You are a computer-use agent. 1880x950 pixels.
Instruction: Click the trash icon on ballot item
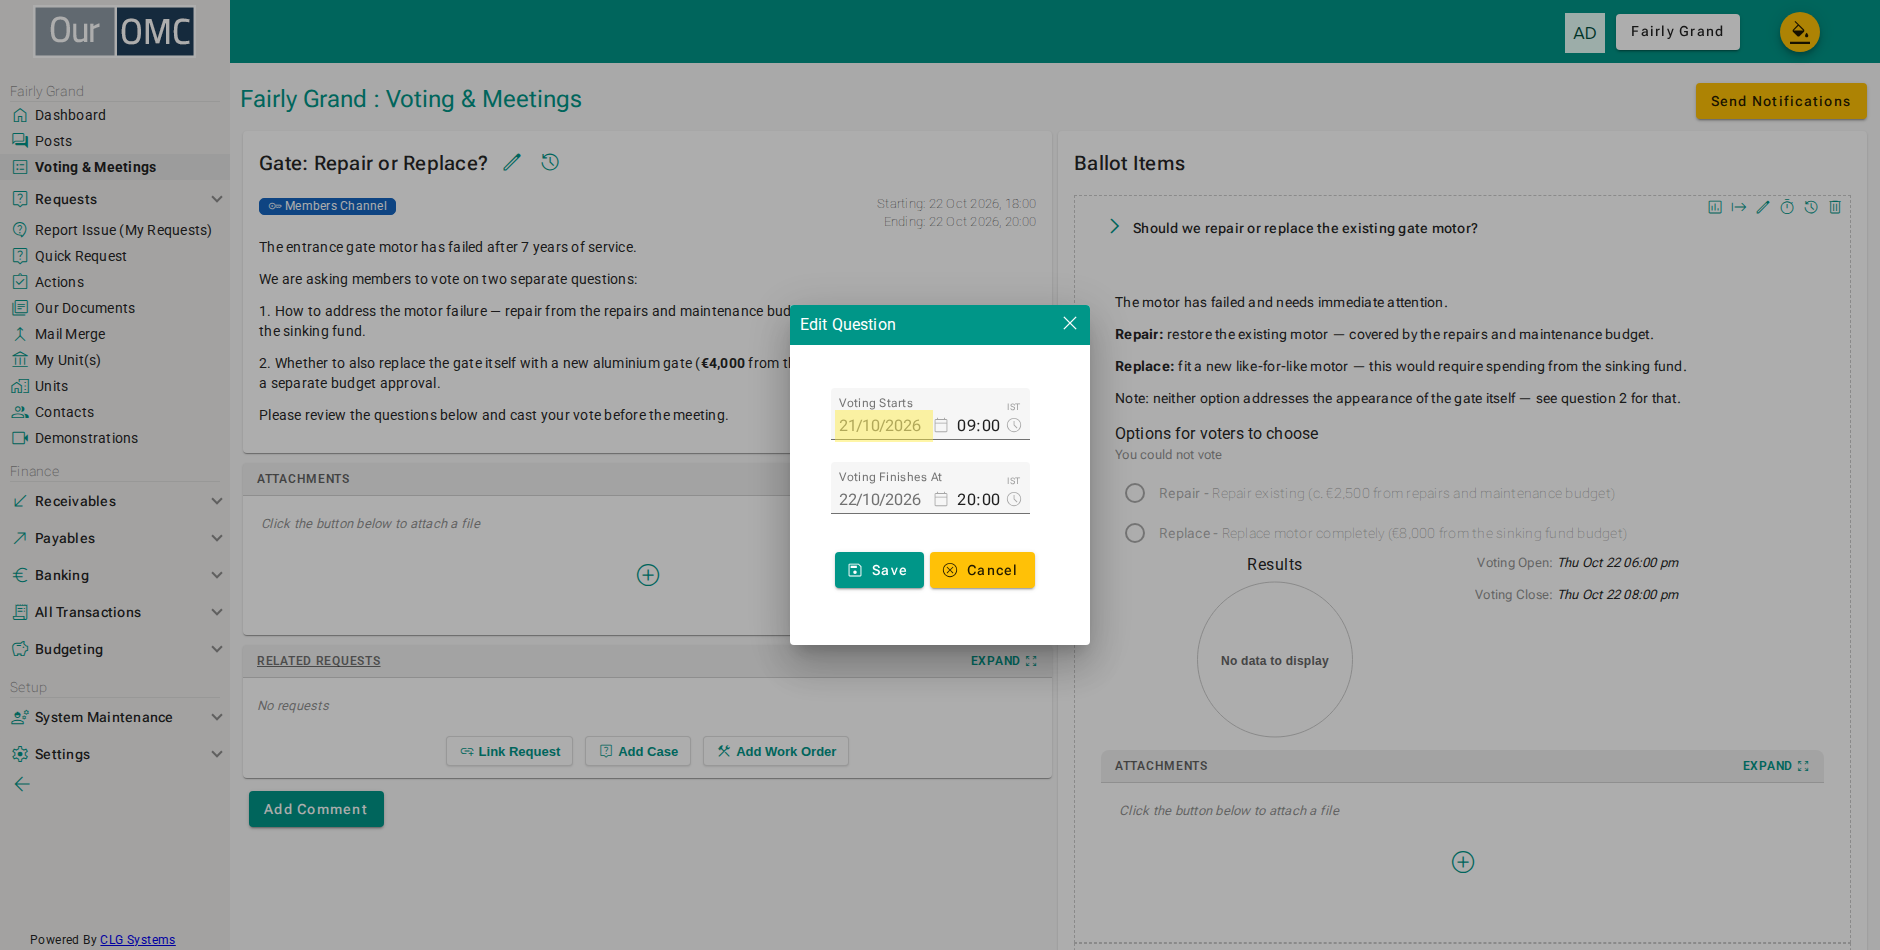1835,207
